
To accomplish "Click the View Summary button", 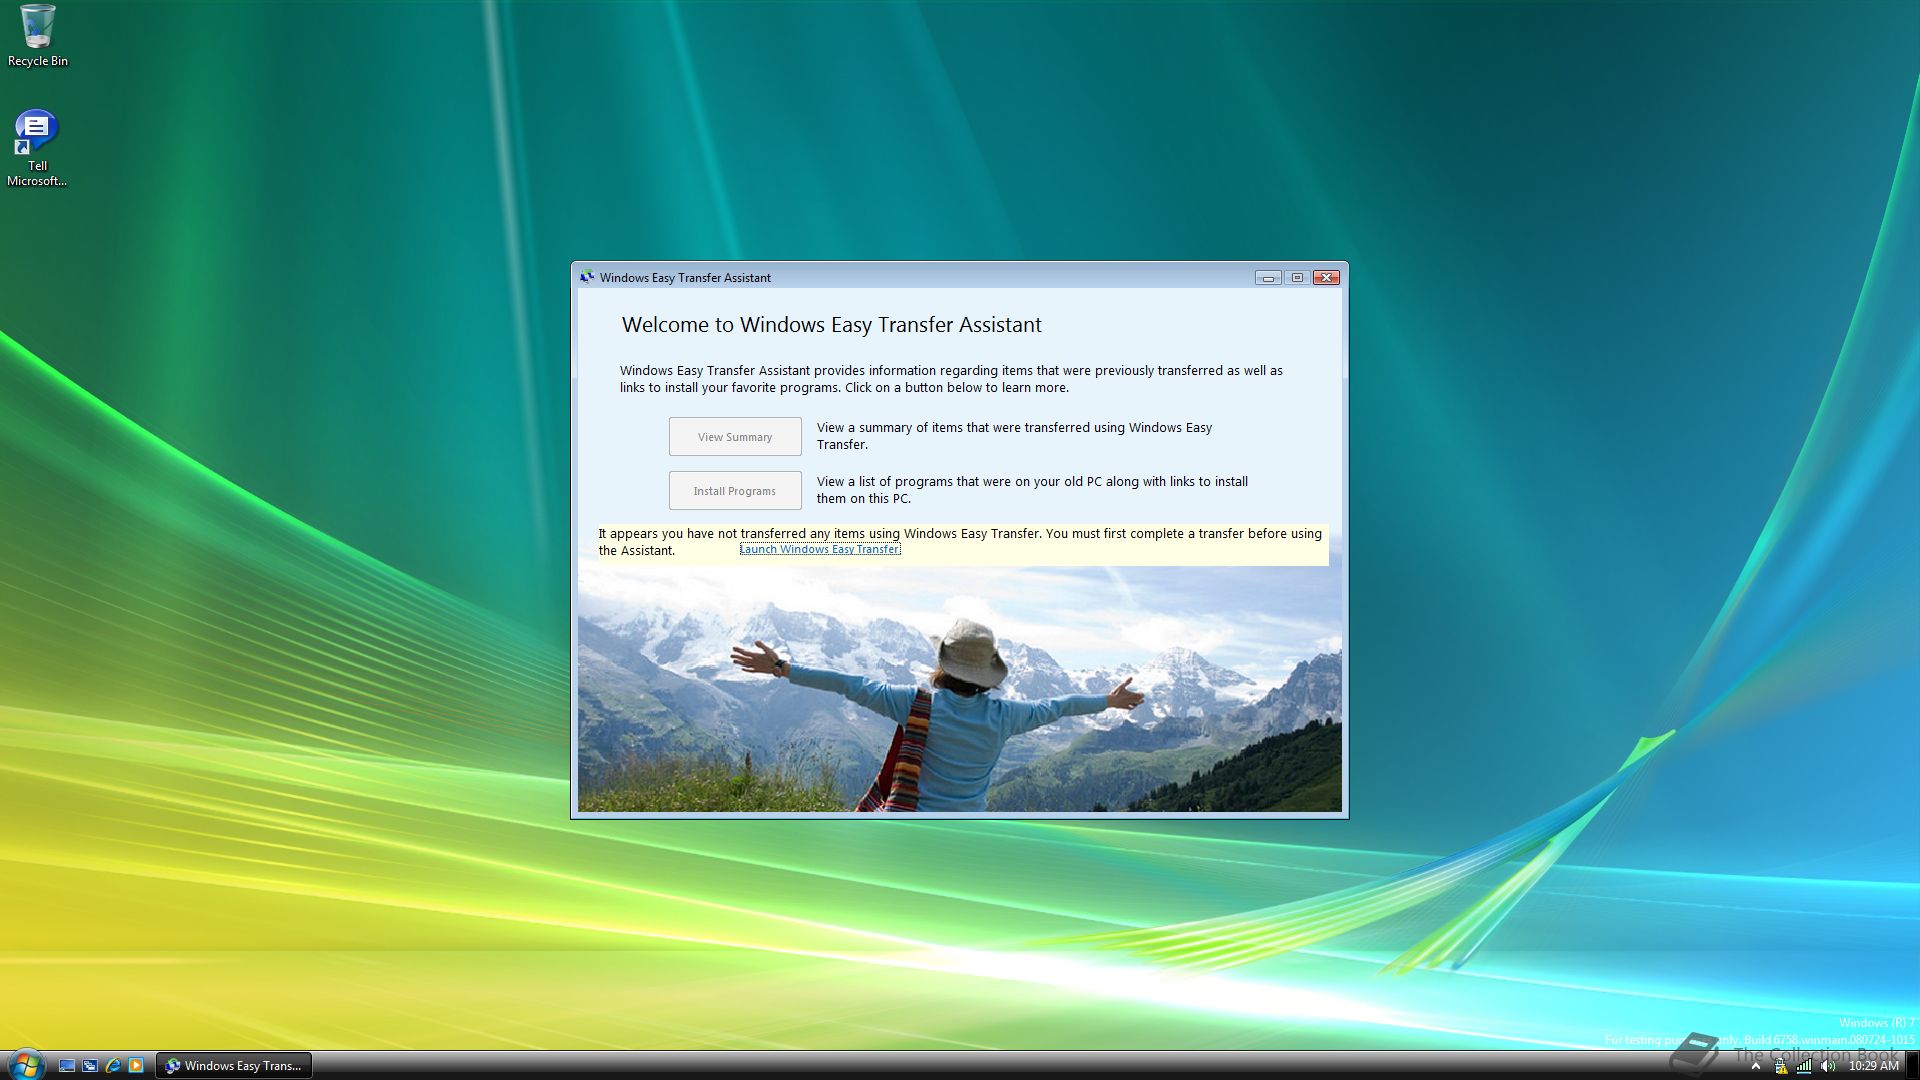I will tap(735, 437).
